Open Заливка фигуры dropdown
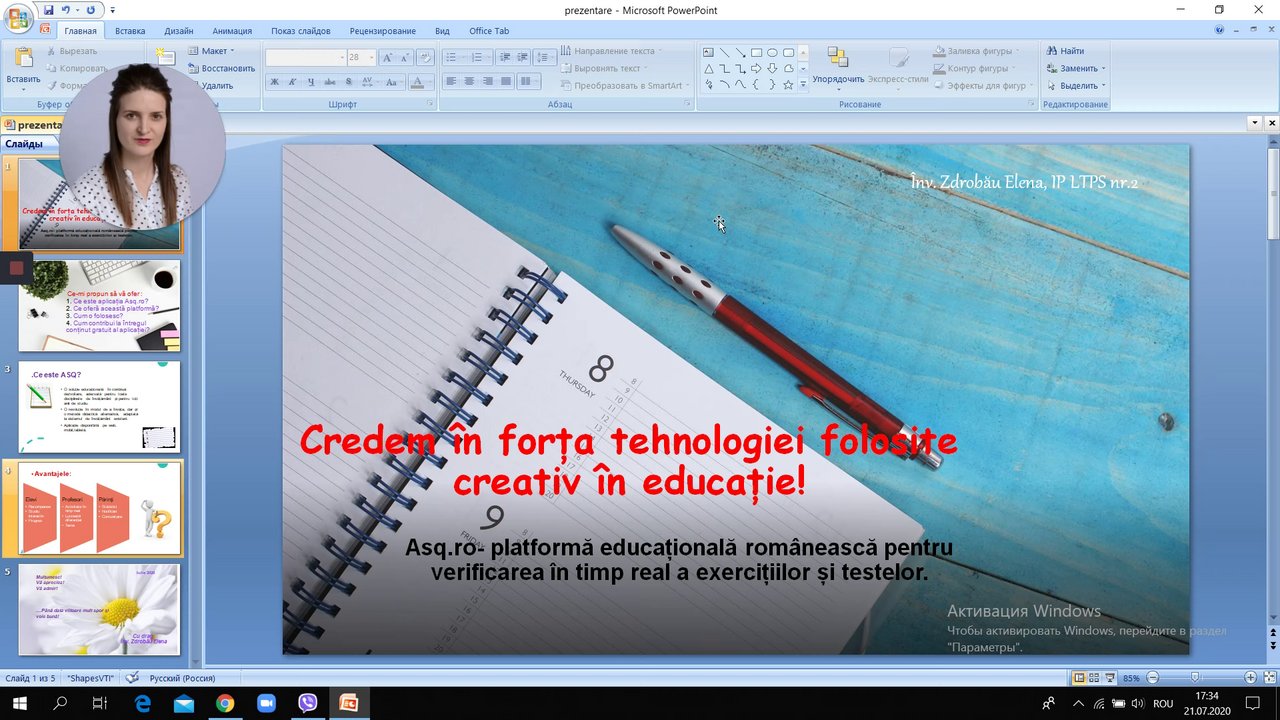The width and height of the screenshot is (1280, 720). pos(974,51)
